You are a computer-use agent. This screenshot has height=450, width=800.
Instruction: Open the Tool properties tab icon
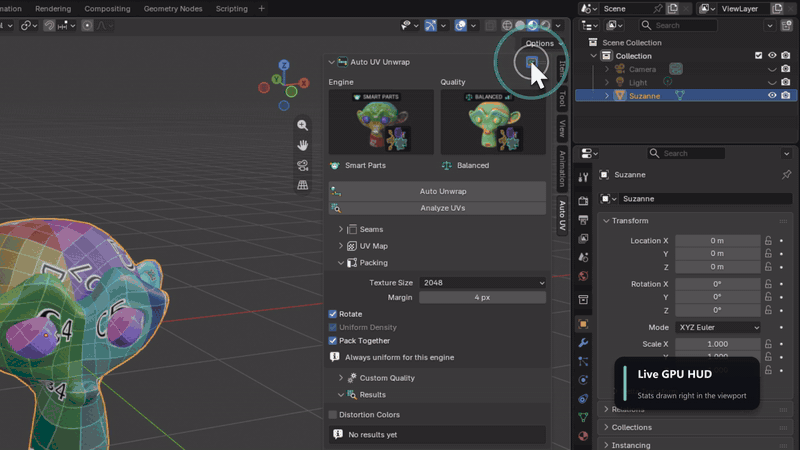coord(583,177)
